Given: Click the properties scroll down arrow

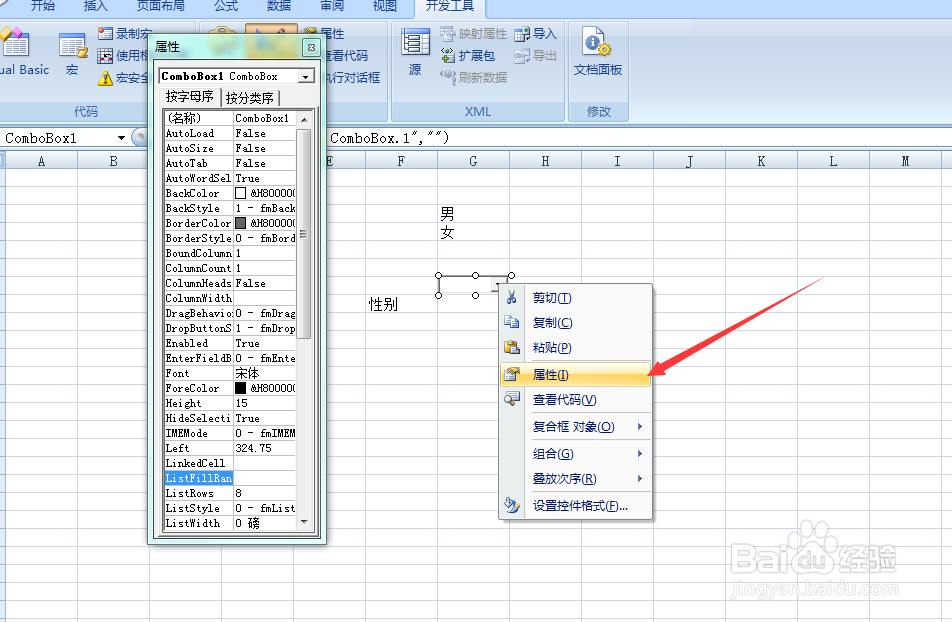Looking at the screenshot, I should click(304, 522).
